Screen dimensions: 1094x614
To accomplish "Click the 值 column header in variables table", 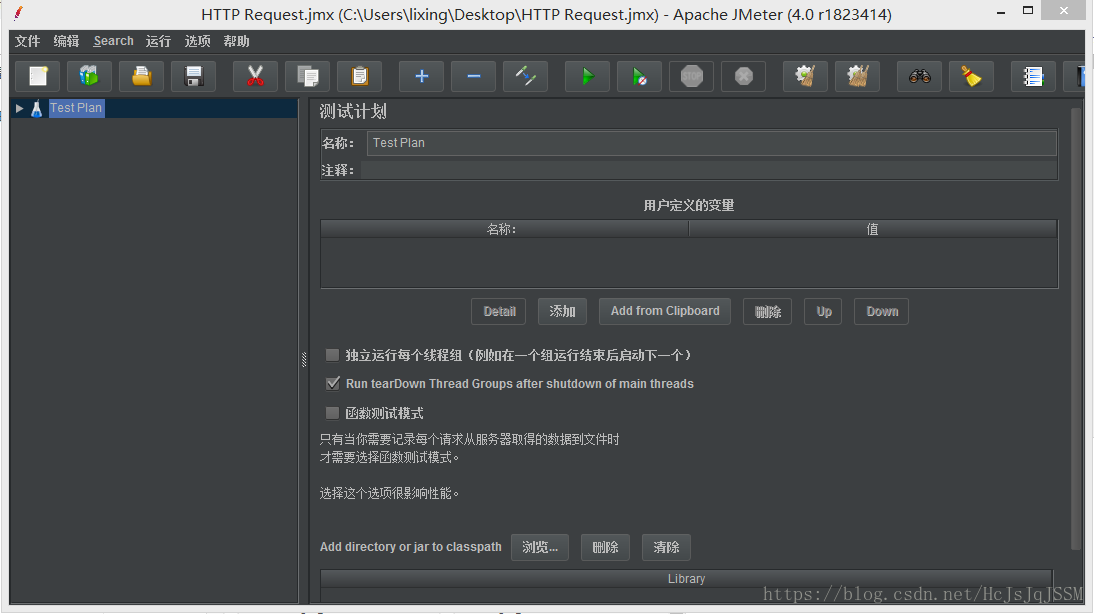I will click(x=873, y=229).
